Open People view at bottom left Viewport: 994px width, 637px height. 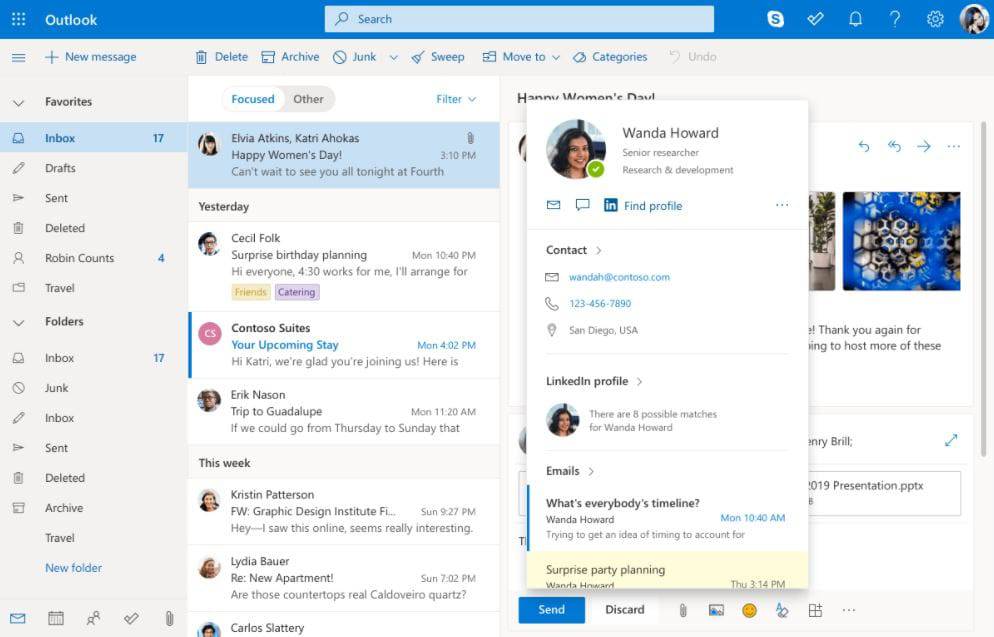point(93,620)
